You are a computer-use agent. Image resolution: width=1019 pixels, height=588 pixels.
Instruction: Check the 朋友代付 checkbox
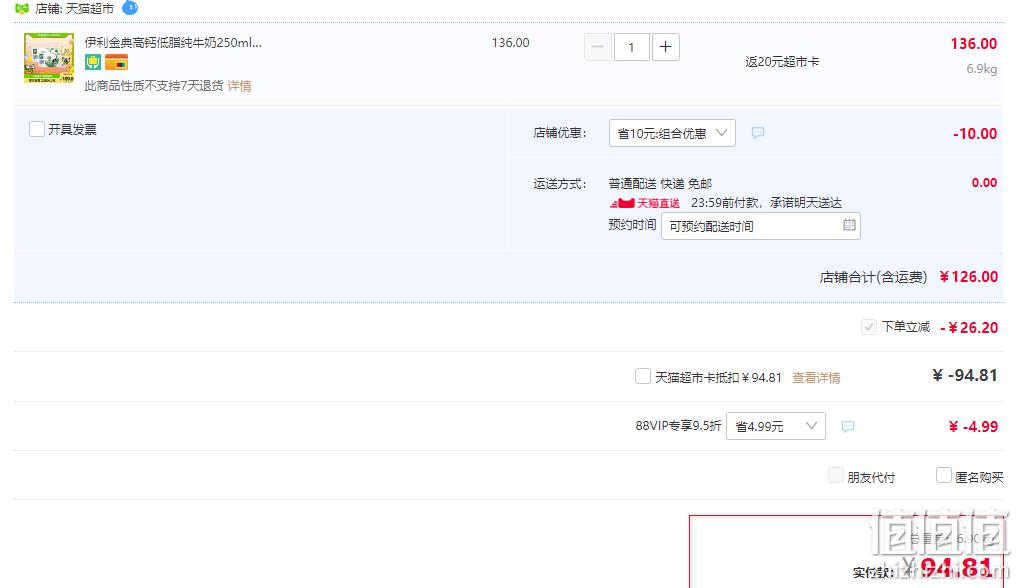pyautogui.click(x=836, y=476)
